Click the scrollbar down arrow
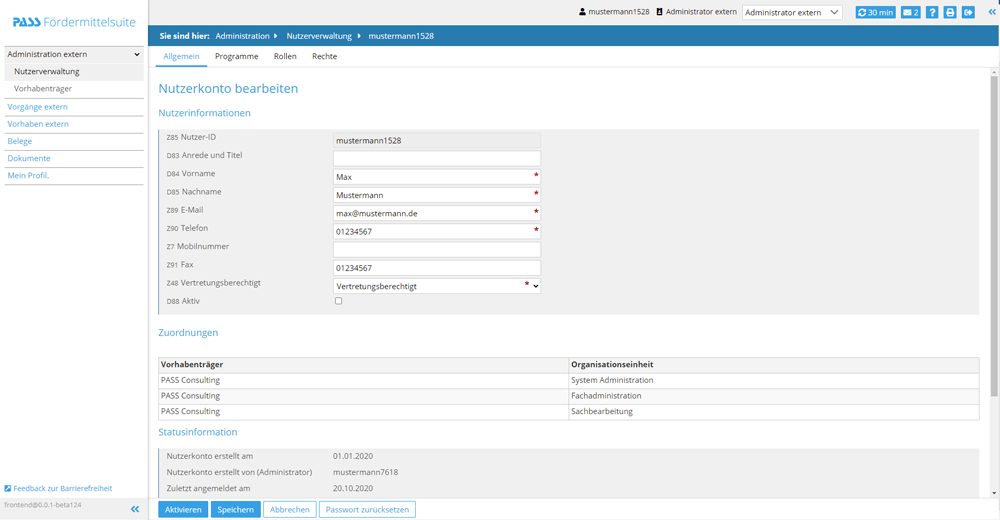The width and height of the screenshot is (1000, 520). click(x=994, y=493)
